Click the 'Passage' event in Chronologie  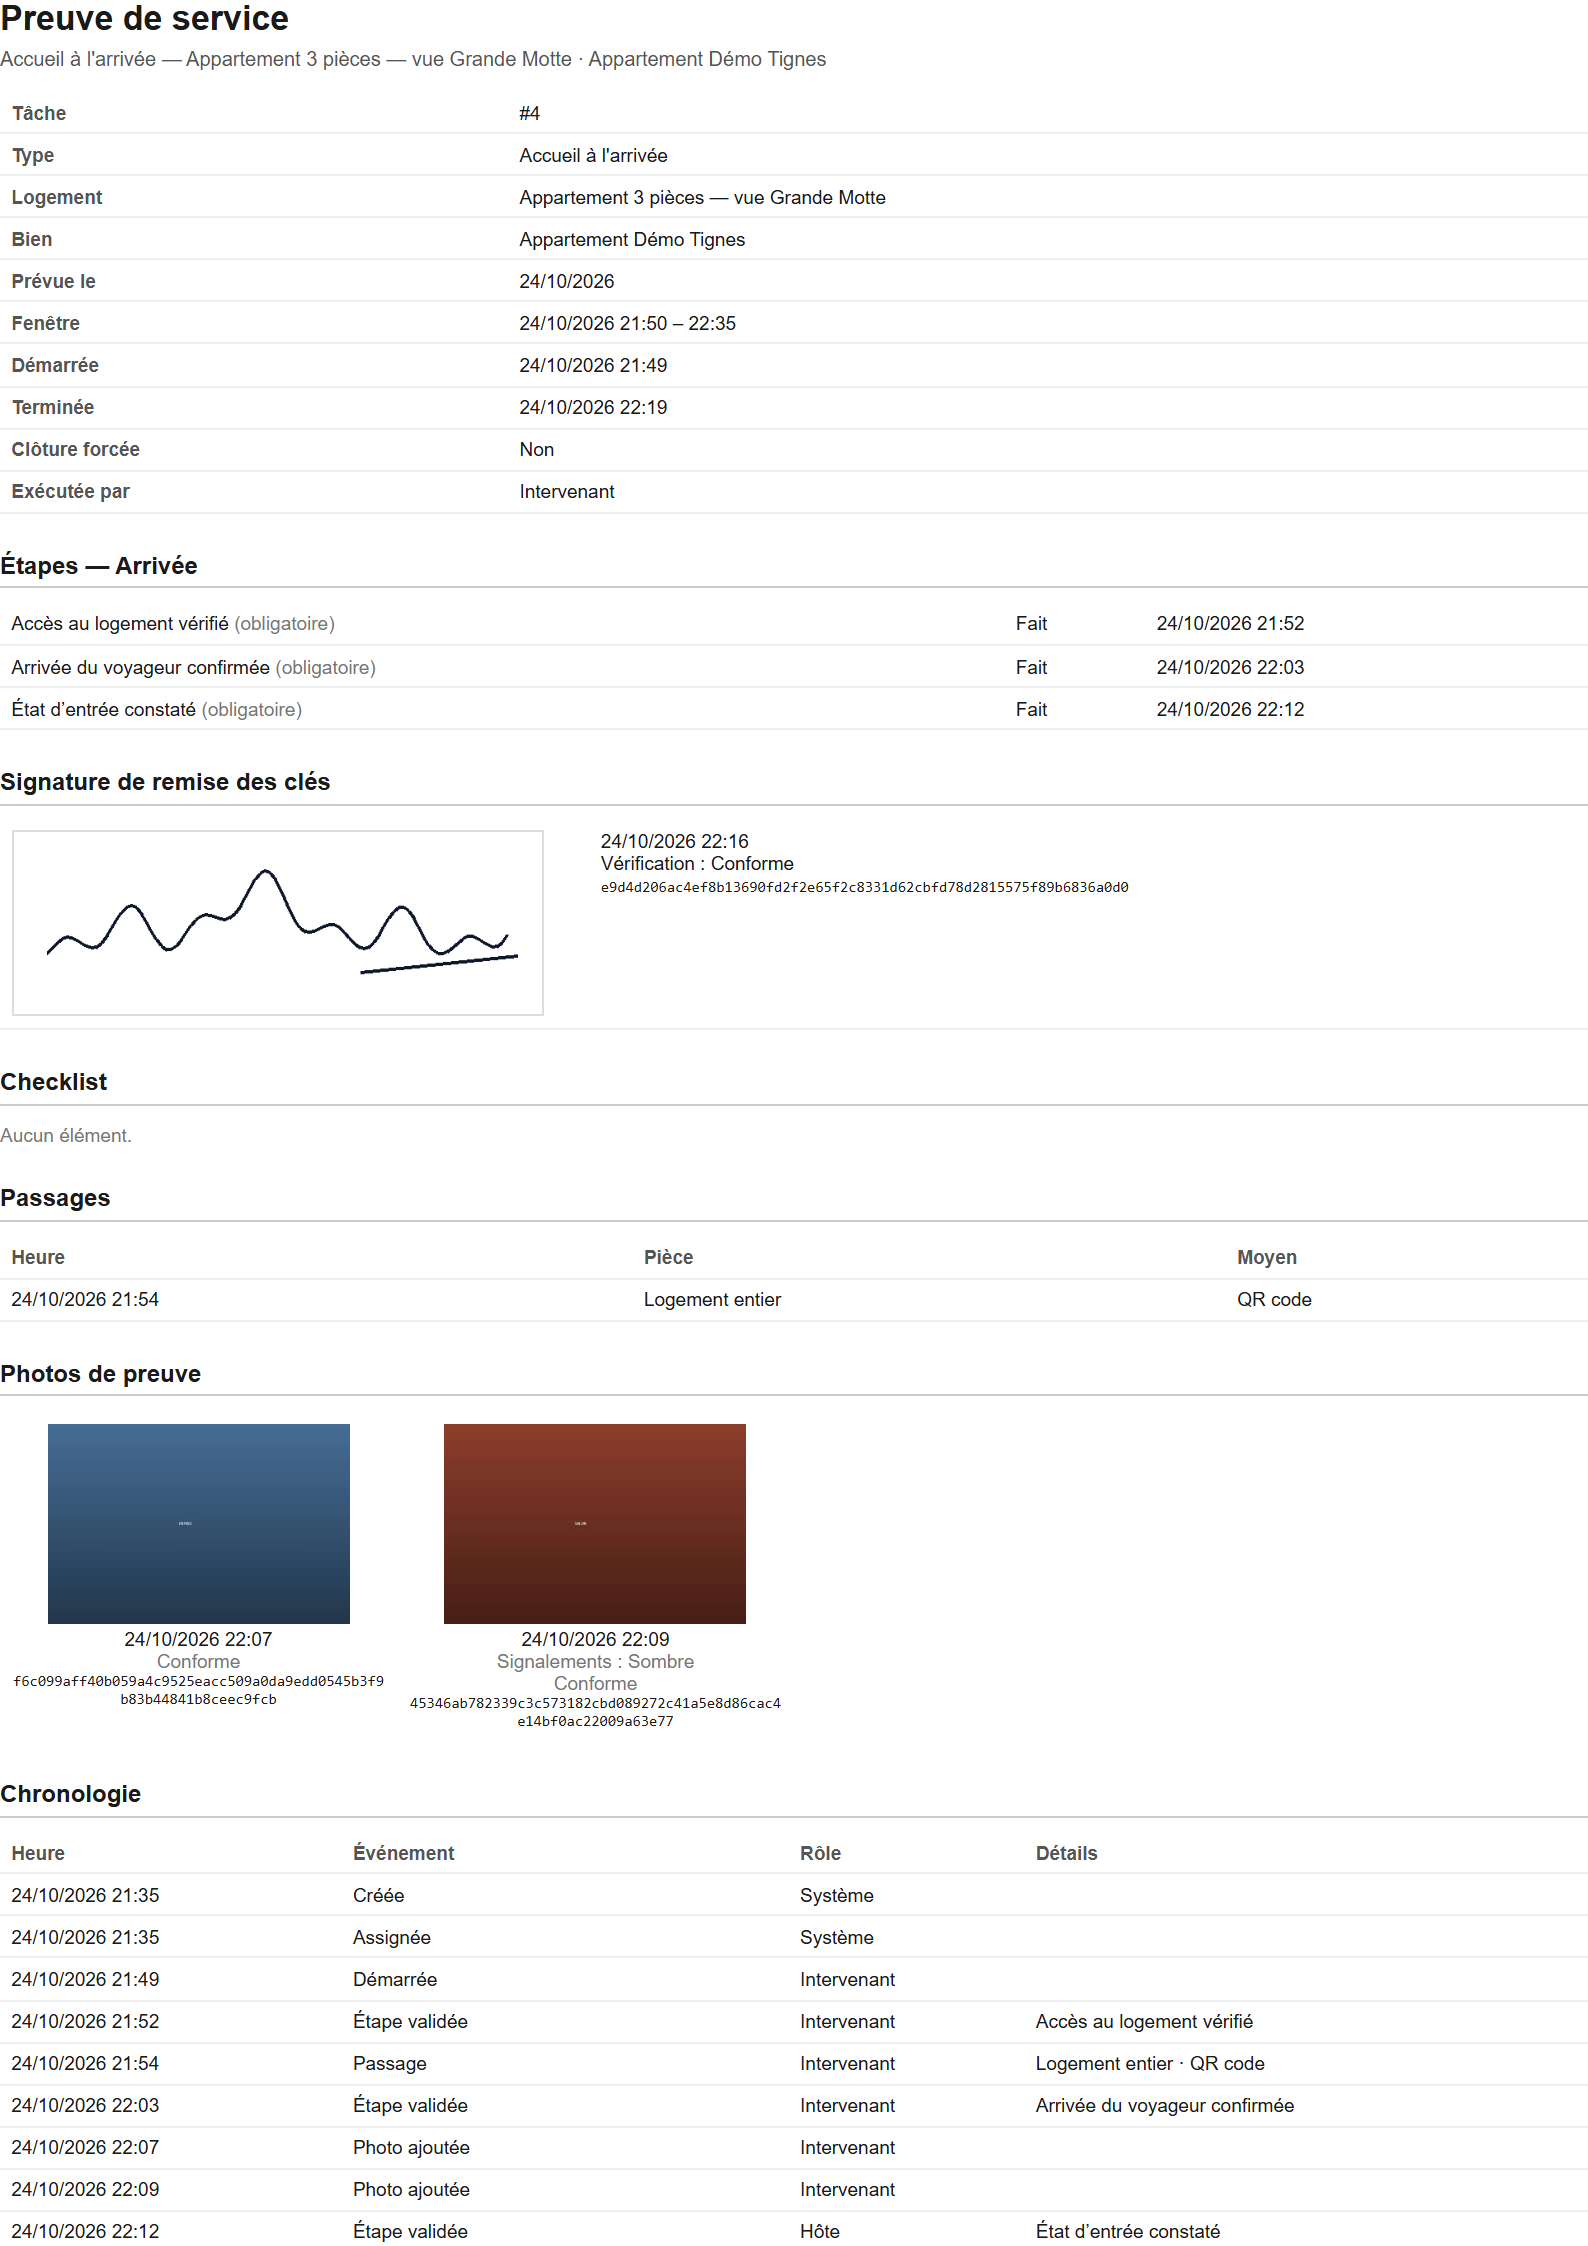tap(389, 2063)
